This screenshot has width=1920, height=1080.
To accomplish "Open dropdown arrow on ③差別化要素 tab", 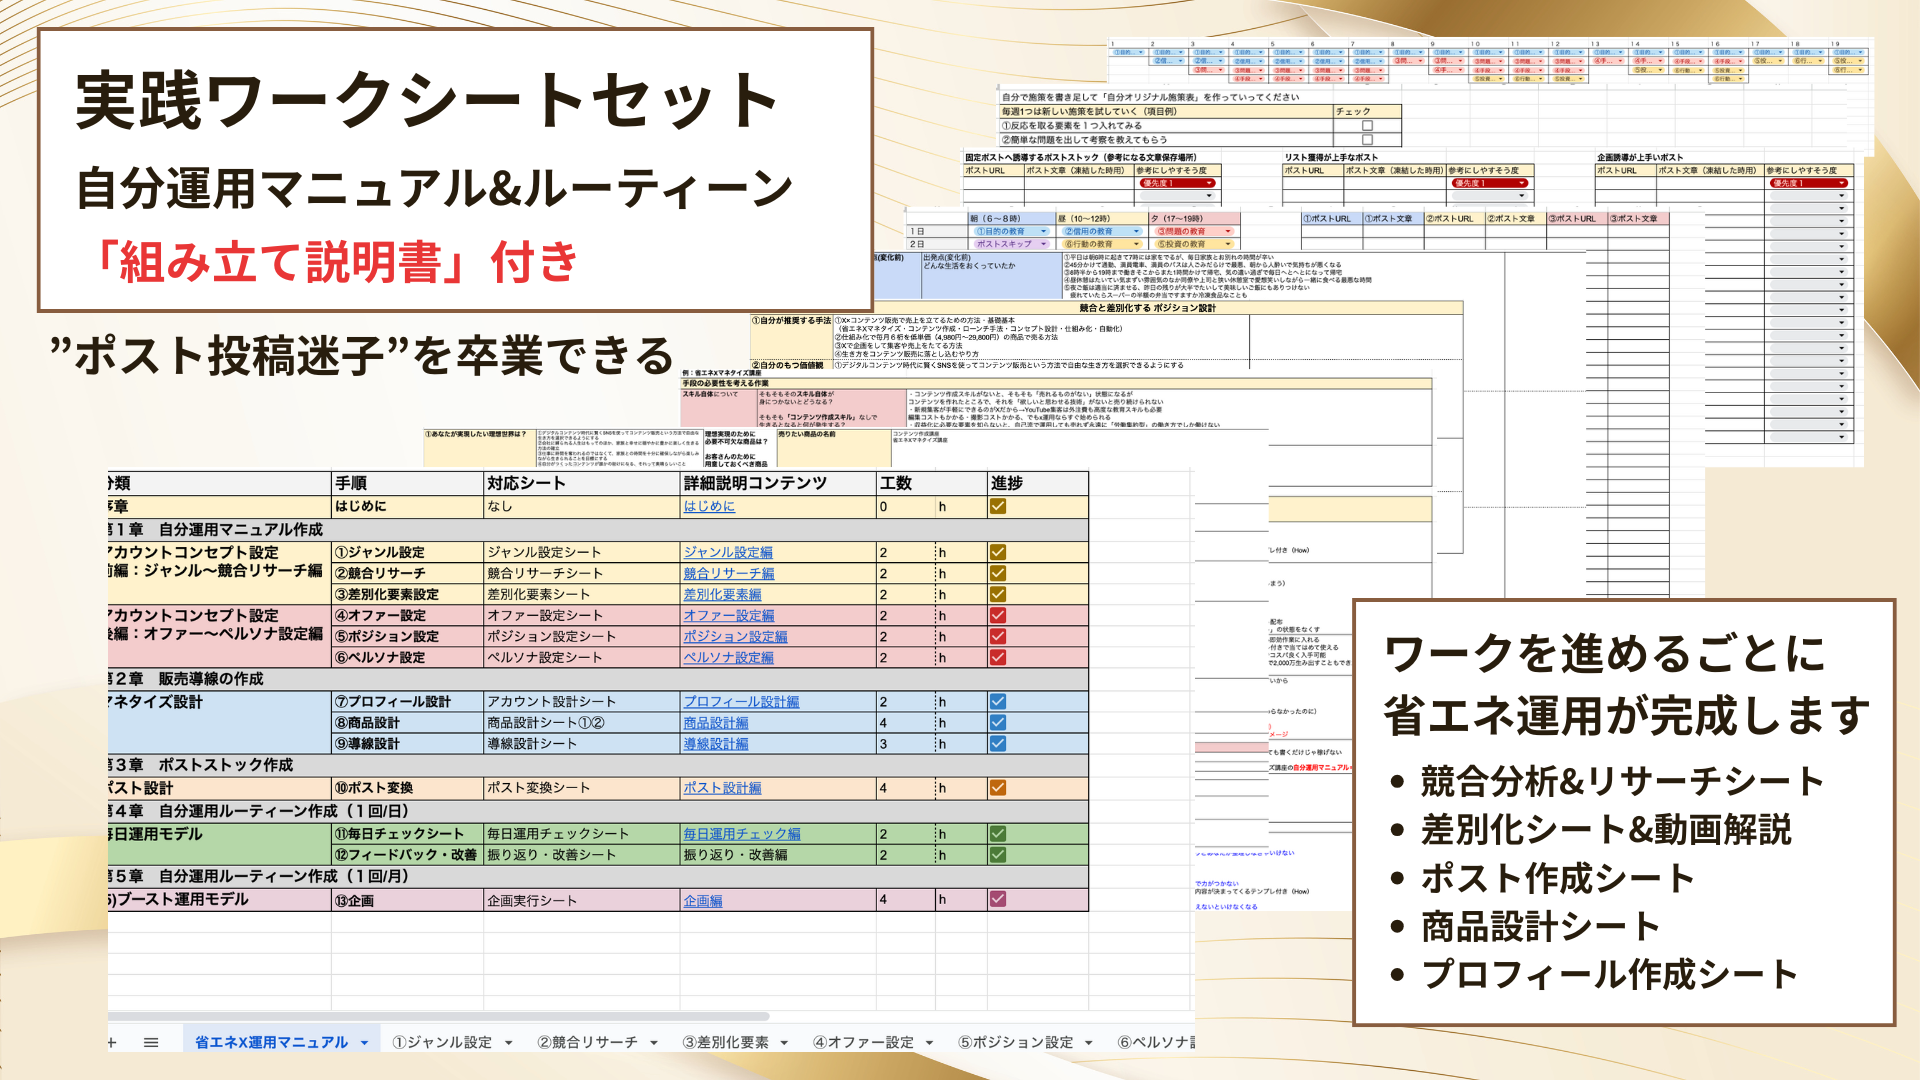I will (x=784, y=1043).
